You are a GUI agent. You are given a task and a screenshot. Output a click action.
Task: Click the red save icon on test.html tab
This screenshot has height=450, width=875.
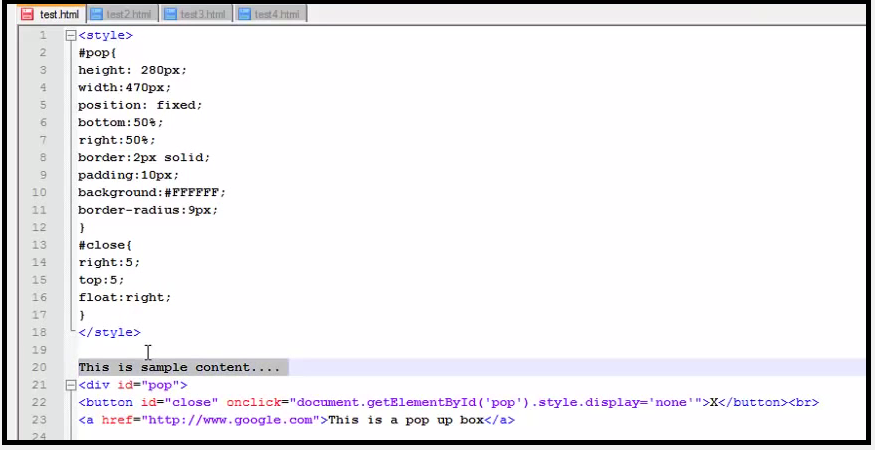(x=27, y=14)
